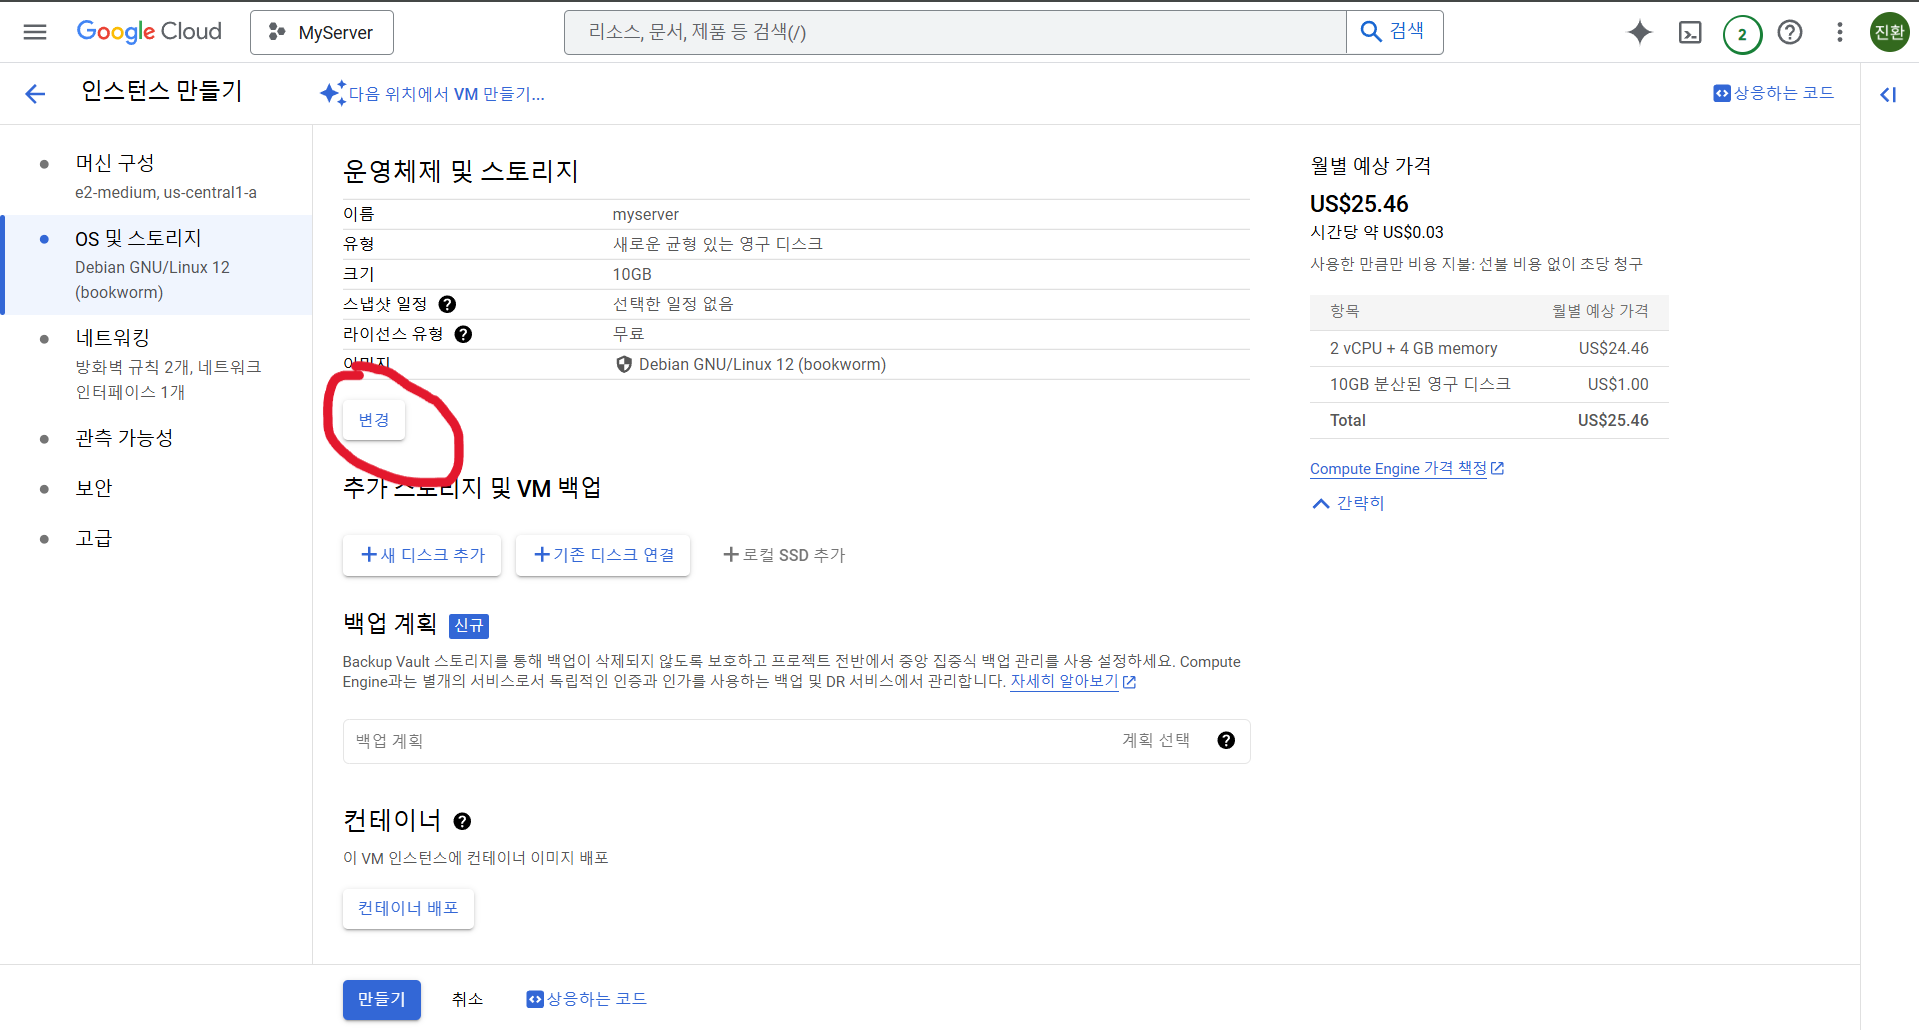Click the Gemini sparkle icon in header
Image resolution: width=1919 pixels, height=1030 pixels.
click(x=1639, y=32)
